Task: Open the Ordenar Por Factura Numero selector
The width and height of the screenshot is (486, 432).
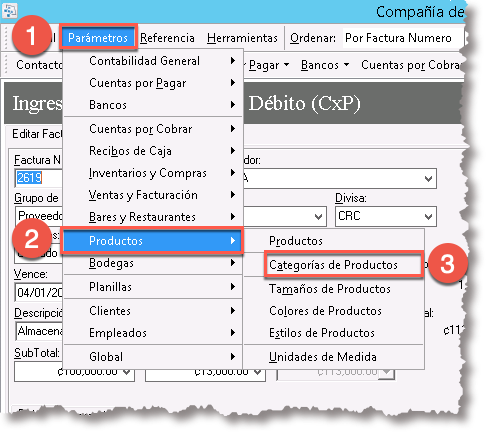Action: [x=403, y=38]
